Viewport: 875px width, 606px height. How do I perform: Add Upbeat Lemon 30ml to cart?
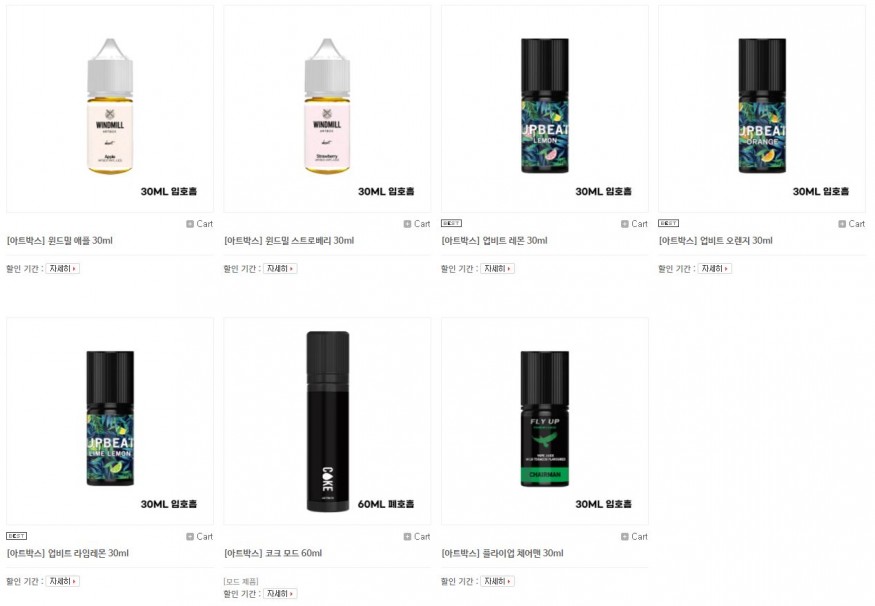(634, 224)
